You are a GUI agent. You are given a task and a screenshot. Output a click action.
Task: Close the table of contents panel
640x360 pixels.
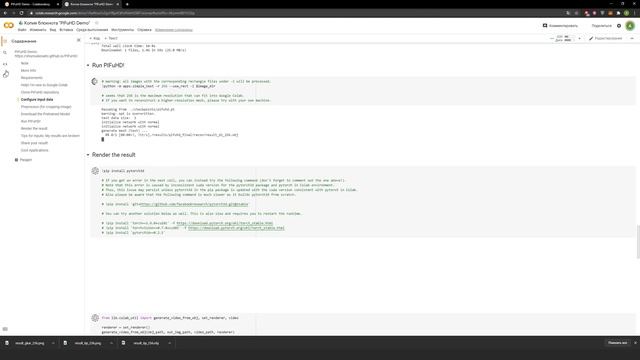(79, 40)
